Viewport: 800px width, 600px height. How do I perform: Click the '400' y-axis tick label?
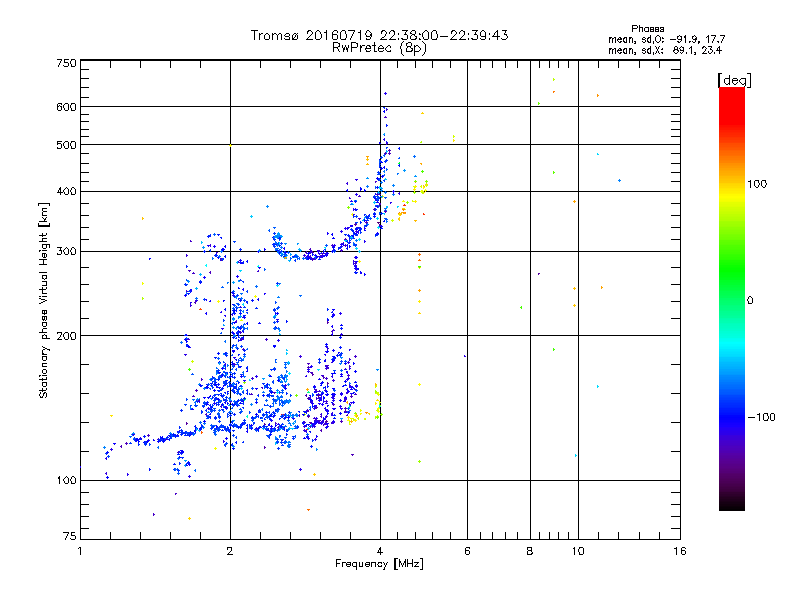[x=66, y=192]
